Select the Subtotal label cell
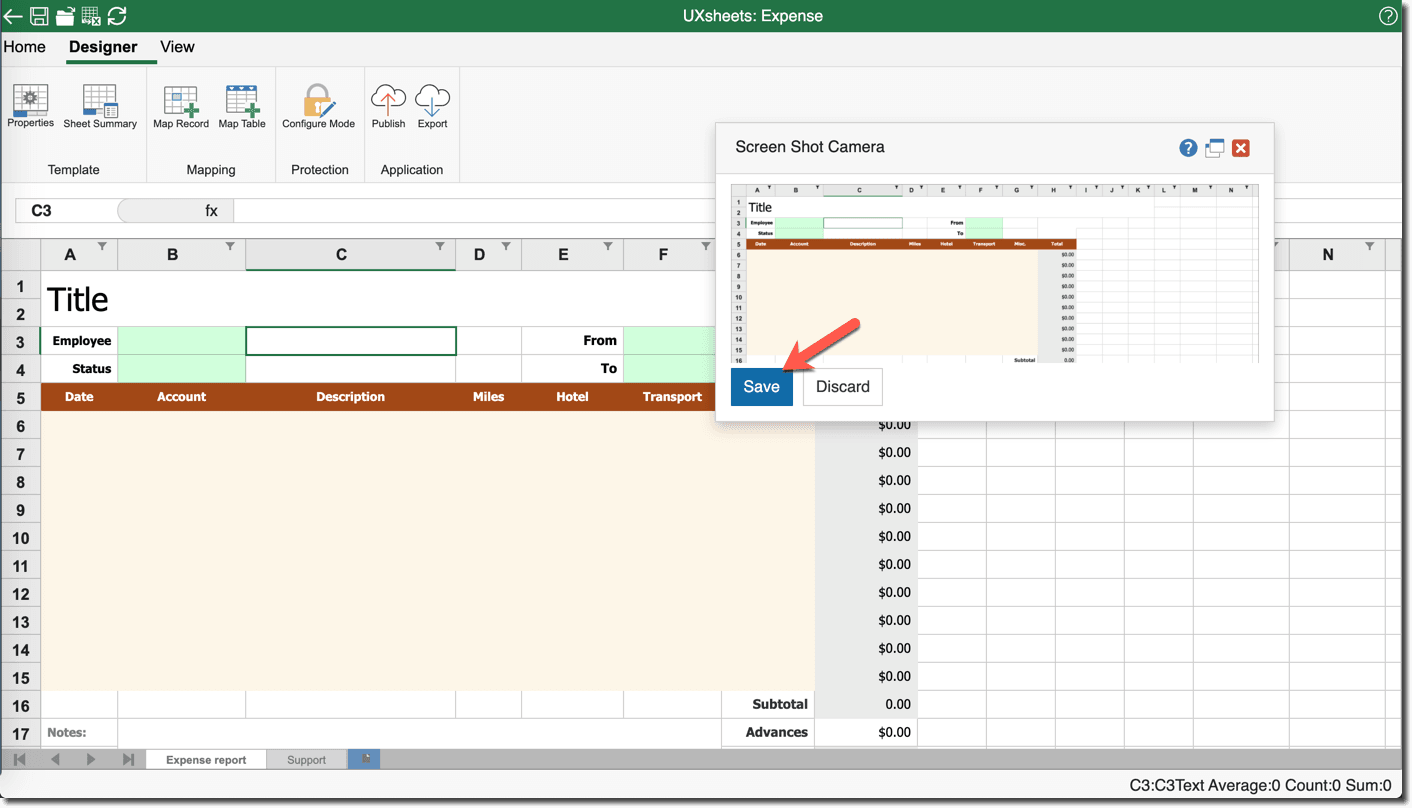Viewport: 1412px width, 808px height. 768,704
